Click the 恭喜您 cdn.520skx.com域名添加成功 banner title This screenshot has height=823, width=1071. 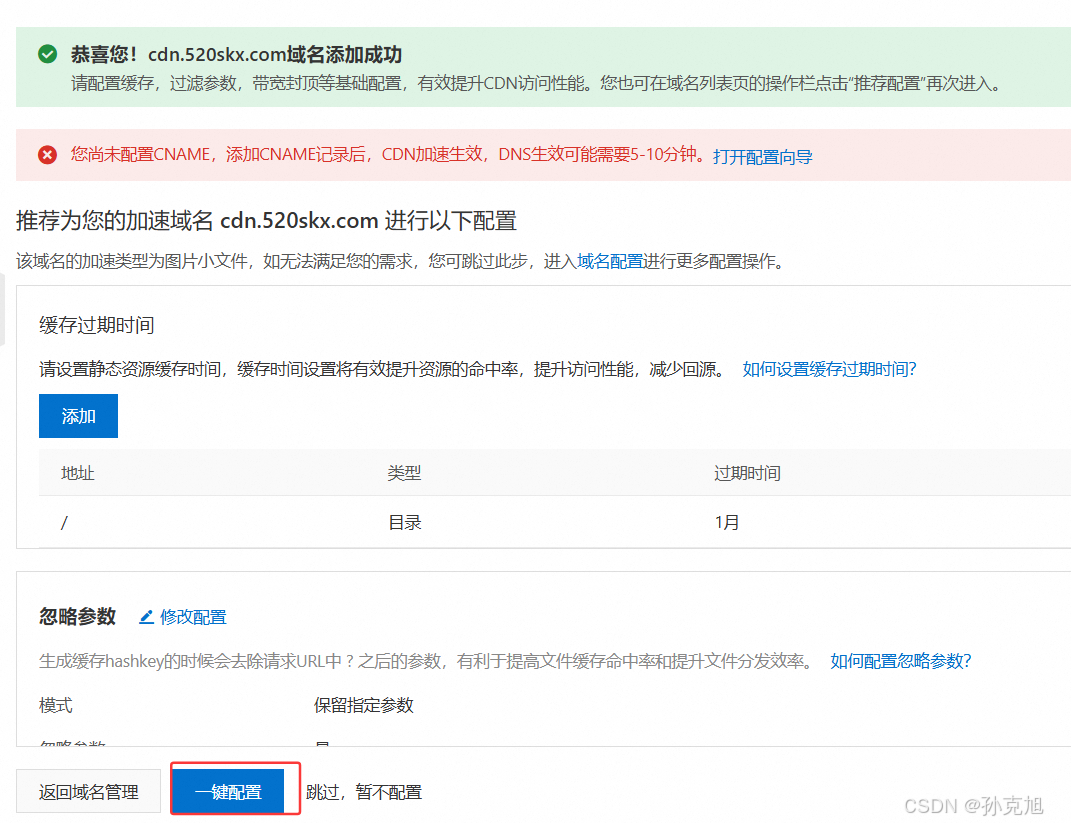point(236,54)
